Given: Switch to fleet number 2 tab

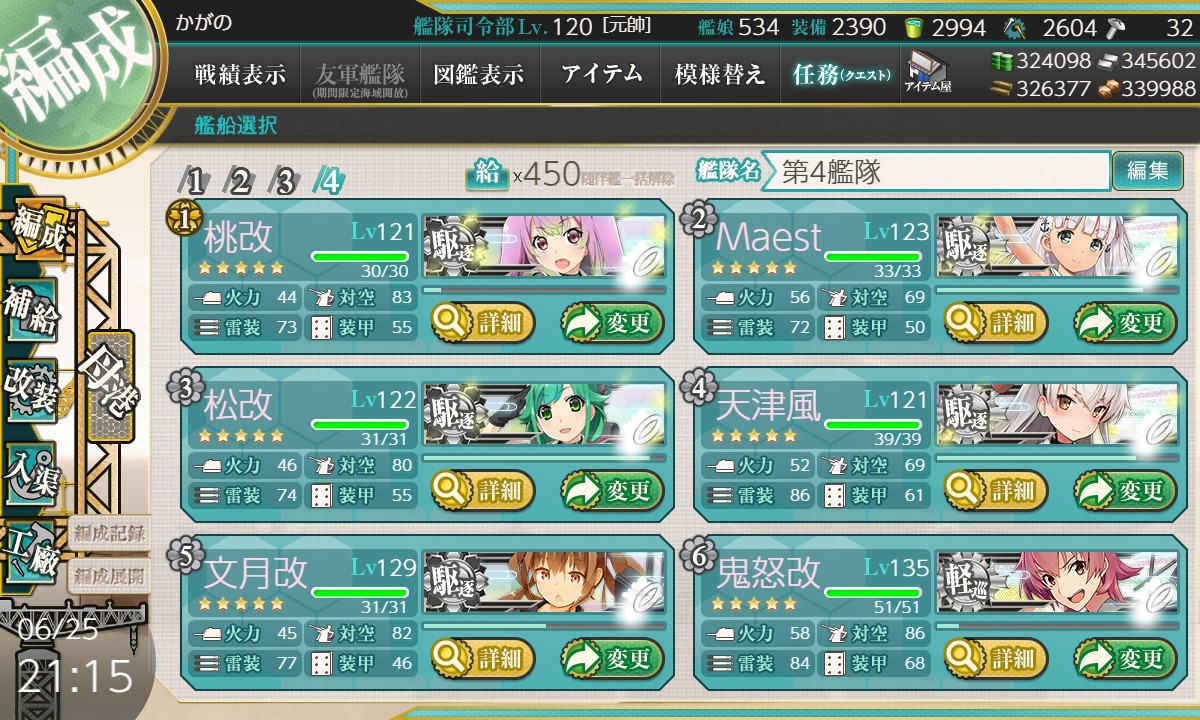Looking at the screenshot, I should [x=241, y=181].
